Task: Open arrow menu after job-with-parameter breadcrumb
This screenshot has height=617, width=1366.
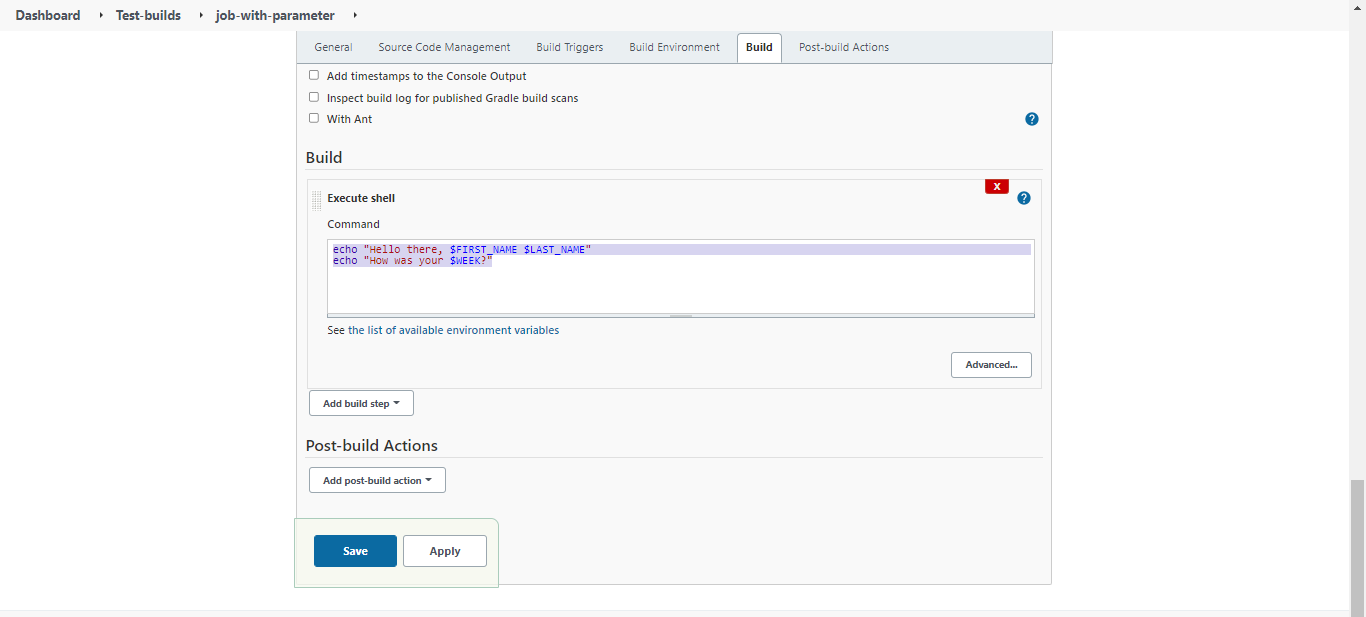Action: click(355, 15)
